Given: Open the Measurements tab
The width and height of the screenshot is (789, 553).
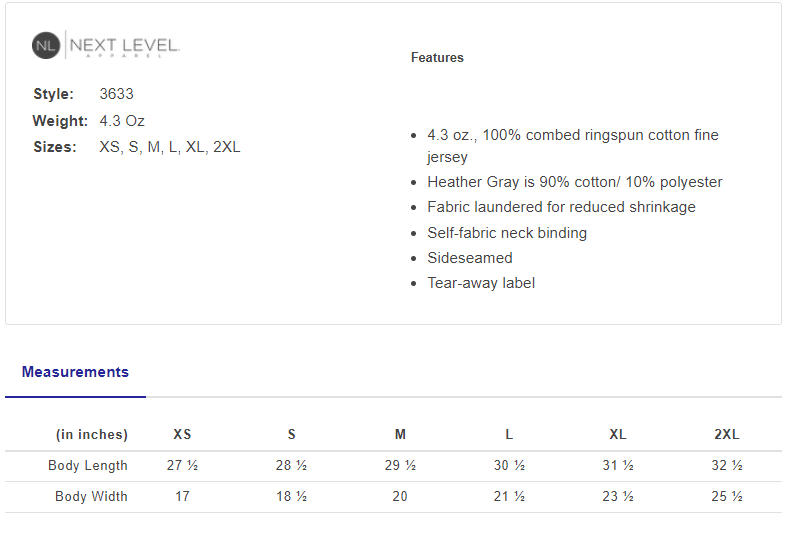Looking at the screenshot, I should click(75, 372).
